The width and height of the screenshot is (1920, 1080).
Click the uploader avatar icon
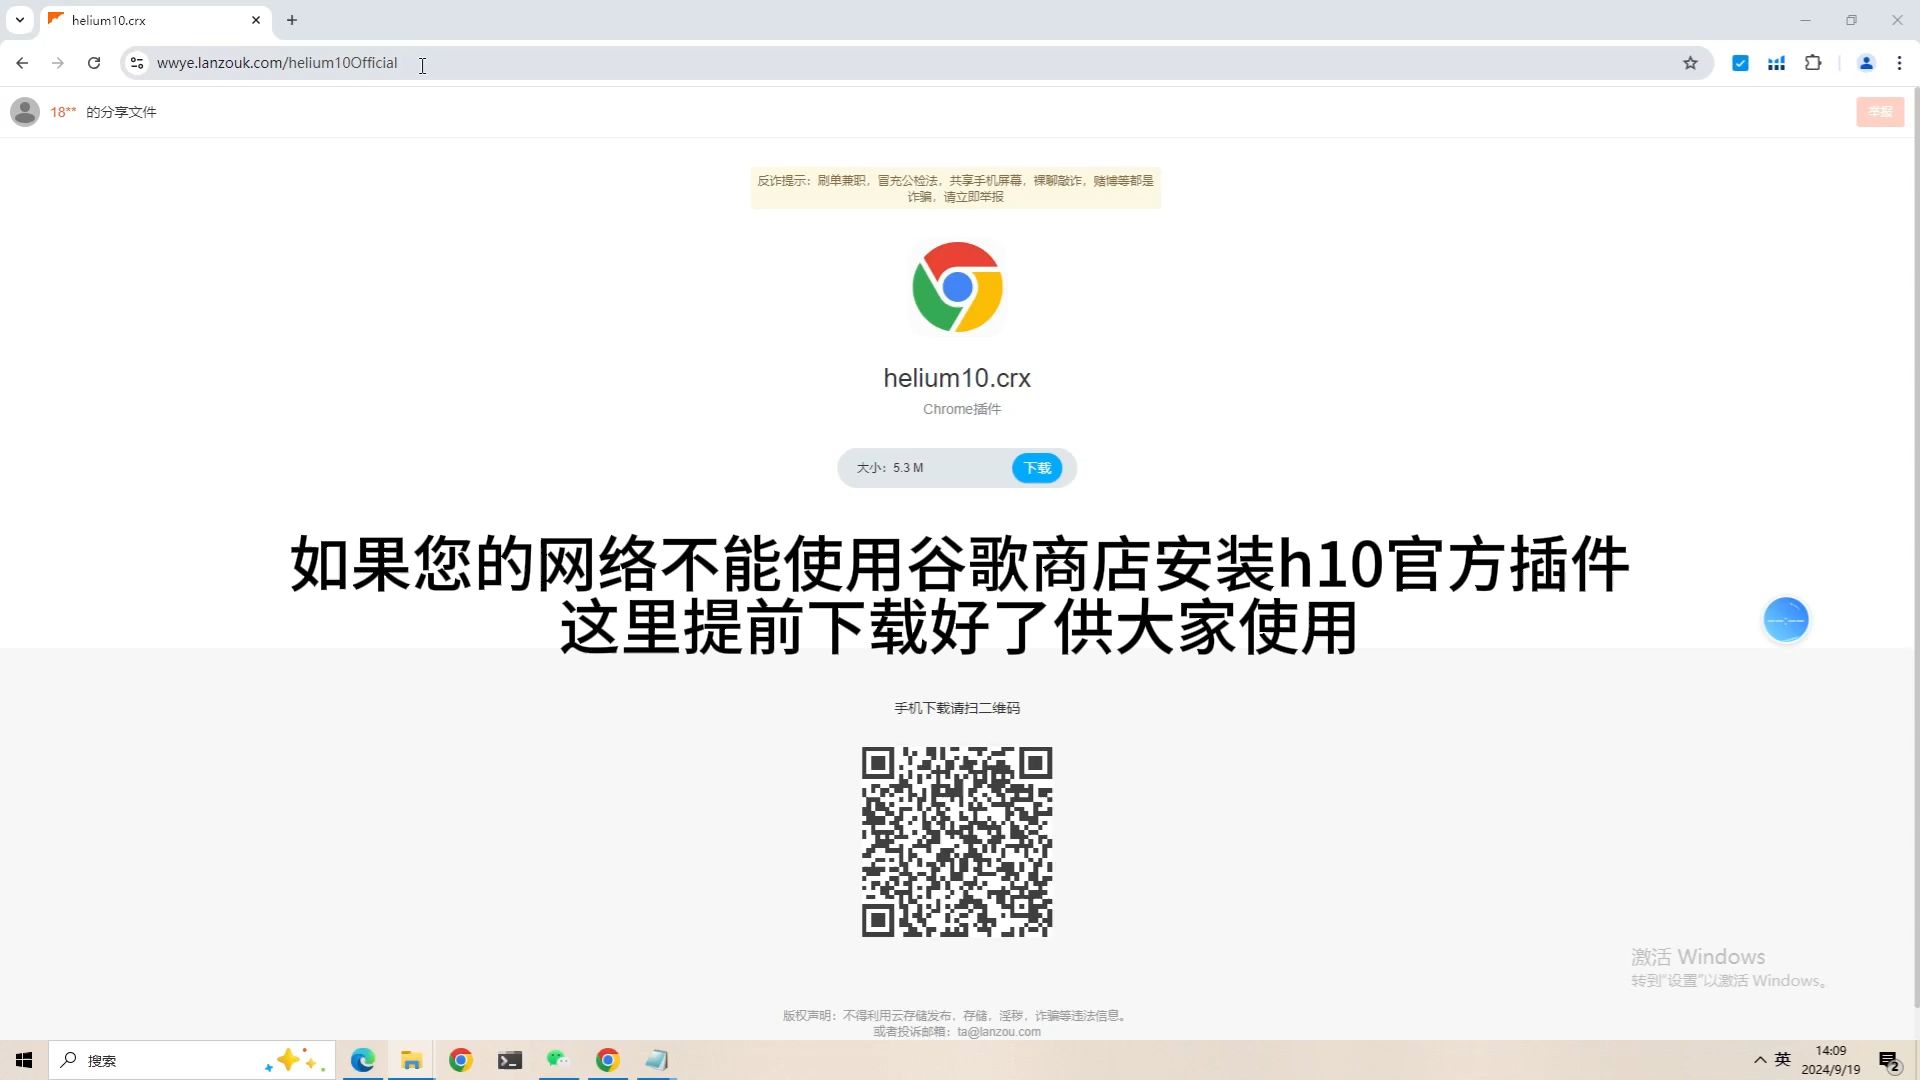(25, 112)
